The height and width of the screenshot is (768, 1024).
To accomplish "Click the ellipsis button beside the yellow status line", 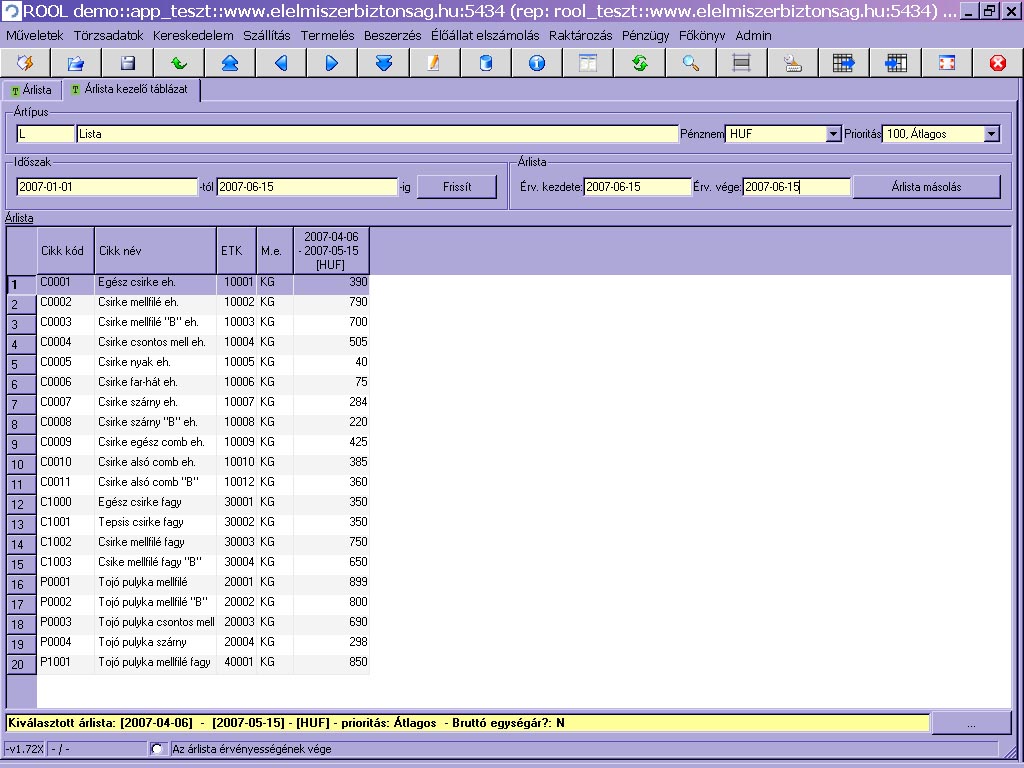I will pyautogui.click(x=970, y=722).
